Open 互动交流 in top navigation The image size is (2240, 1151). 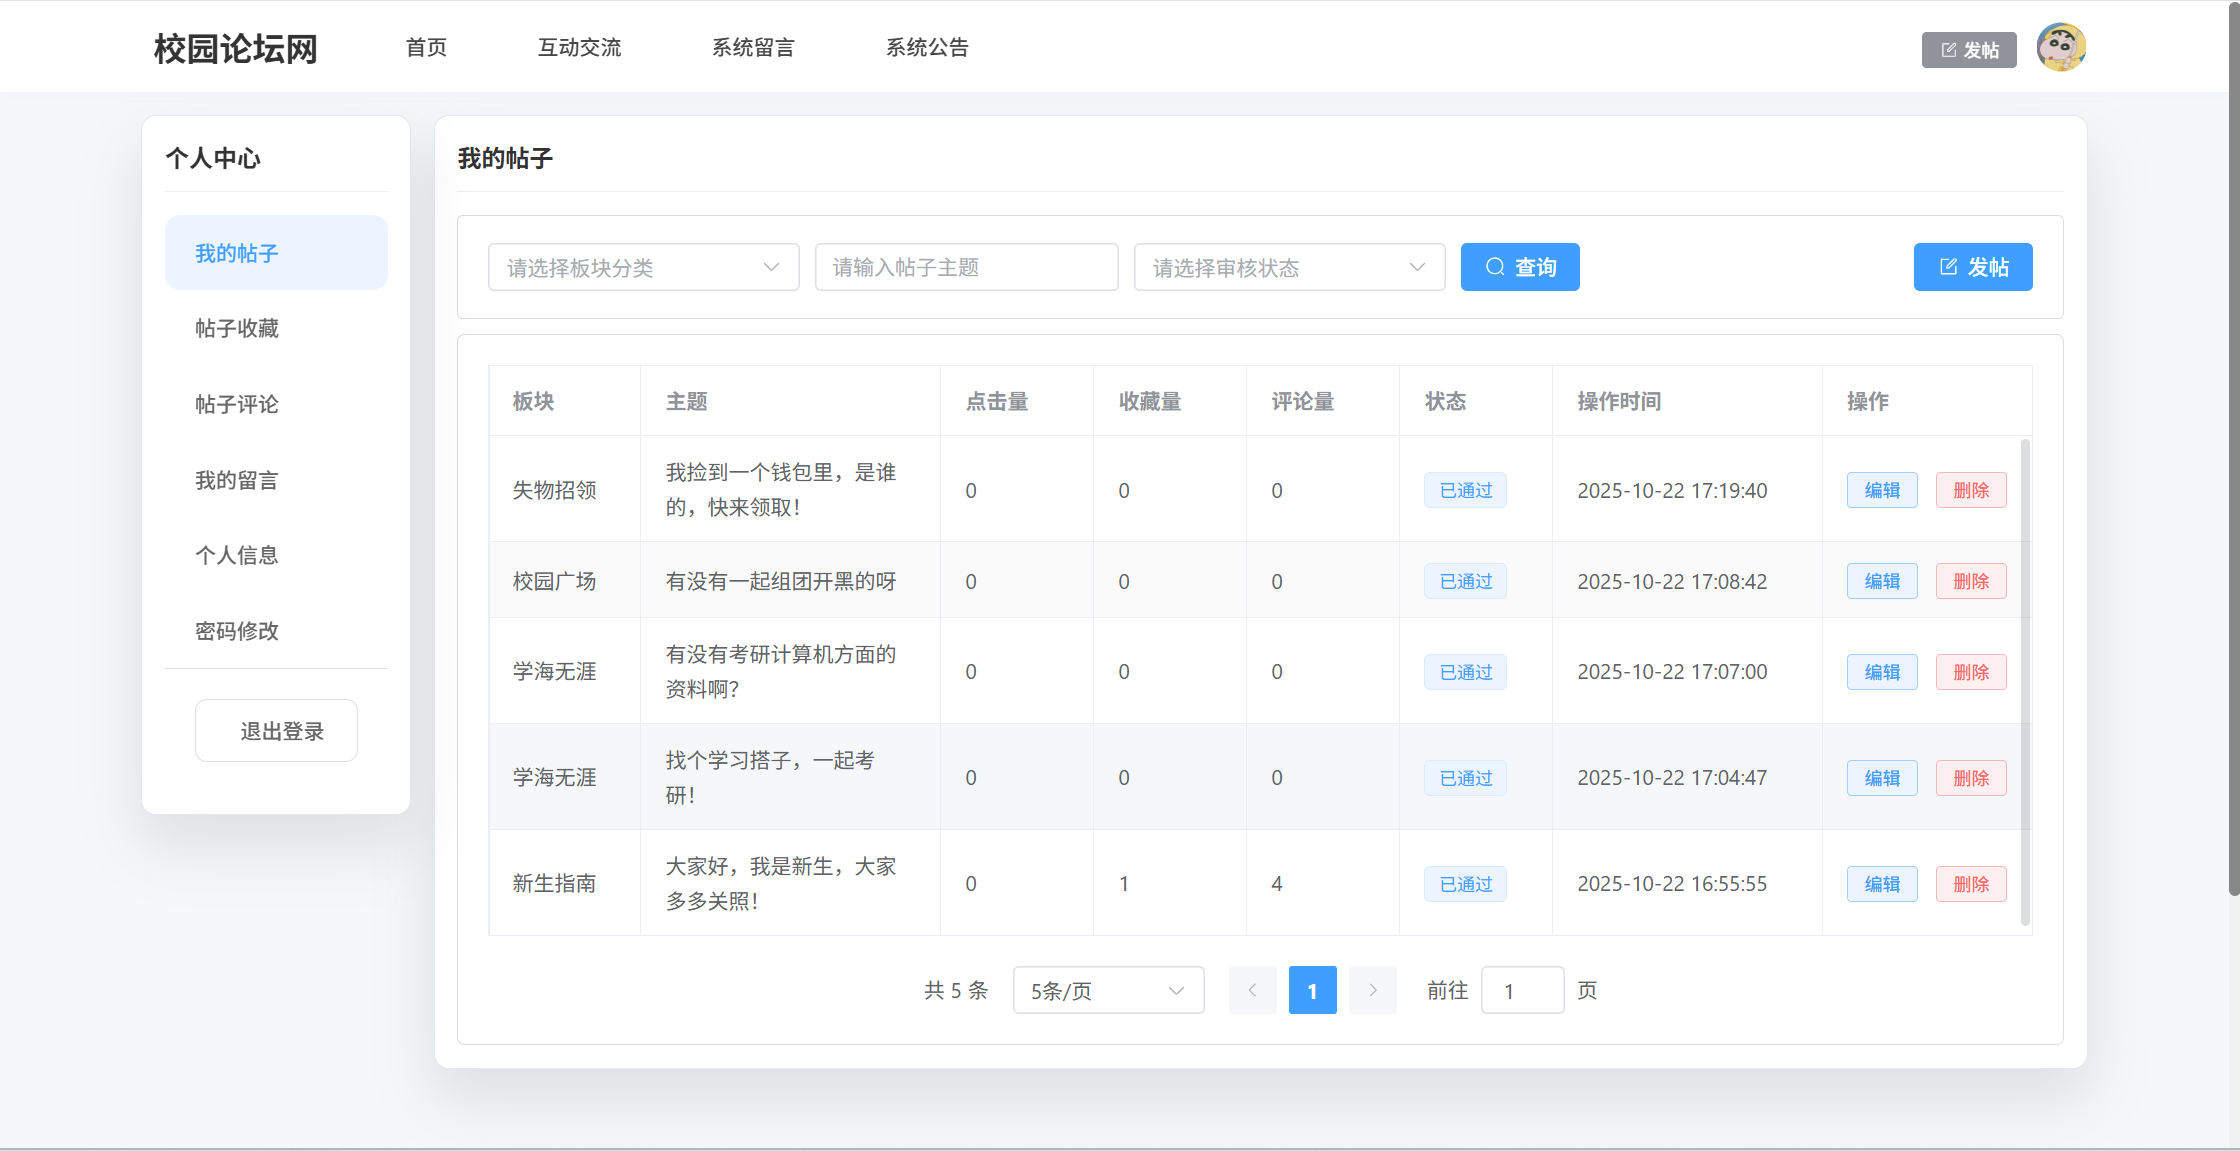(579, 47)
